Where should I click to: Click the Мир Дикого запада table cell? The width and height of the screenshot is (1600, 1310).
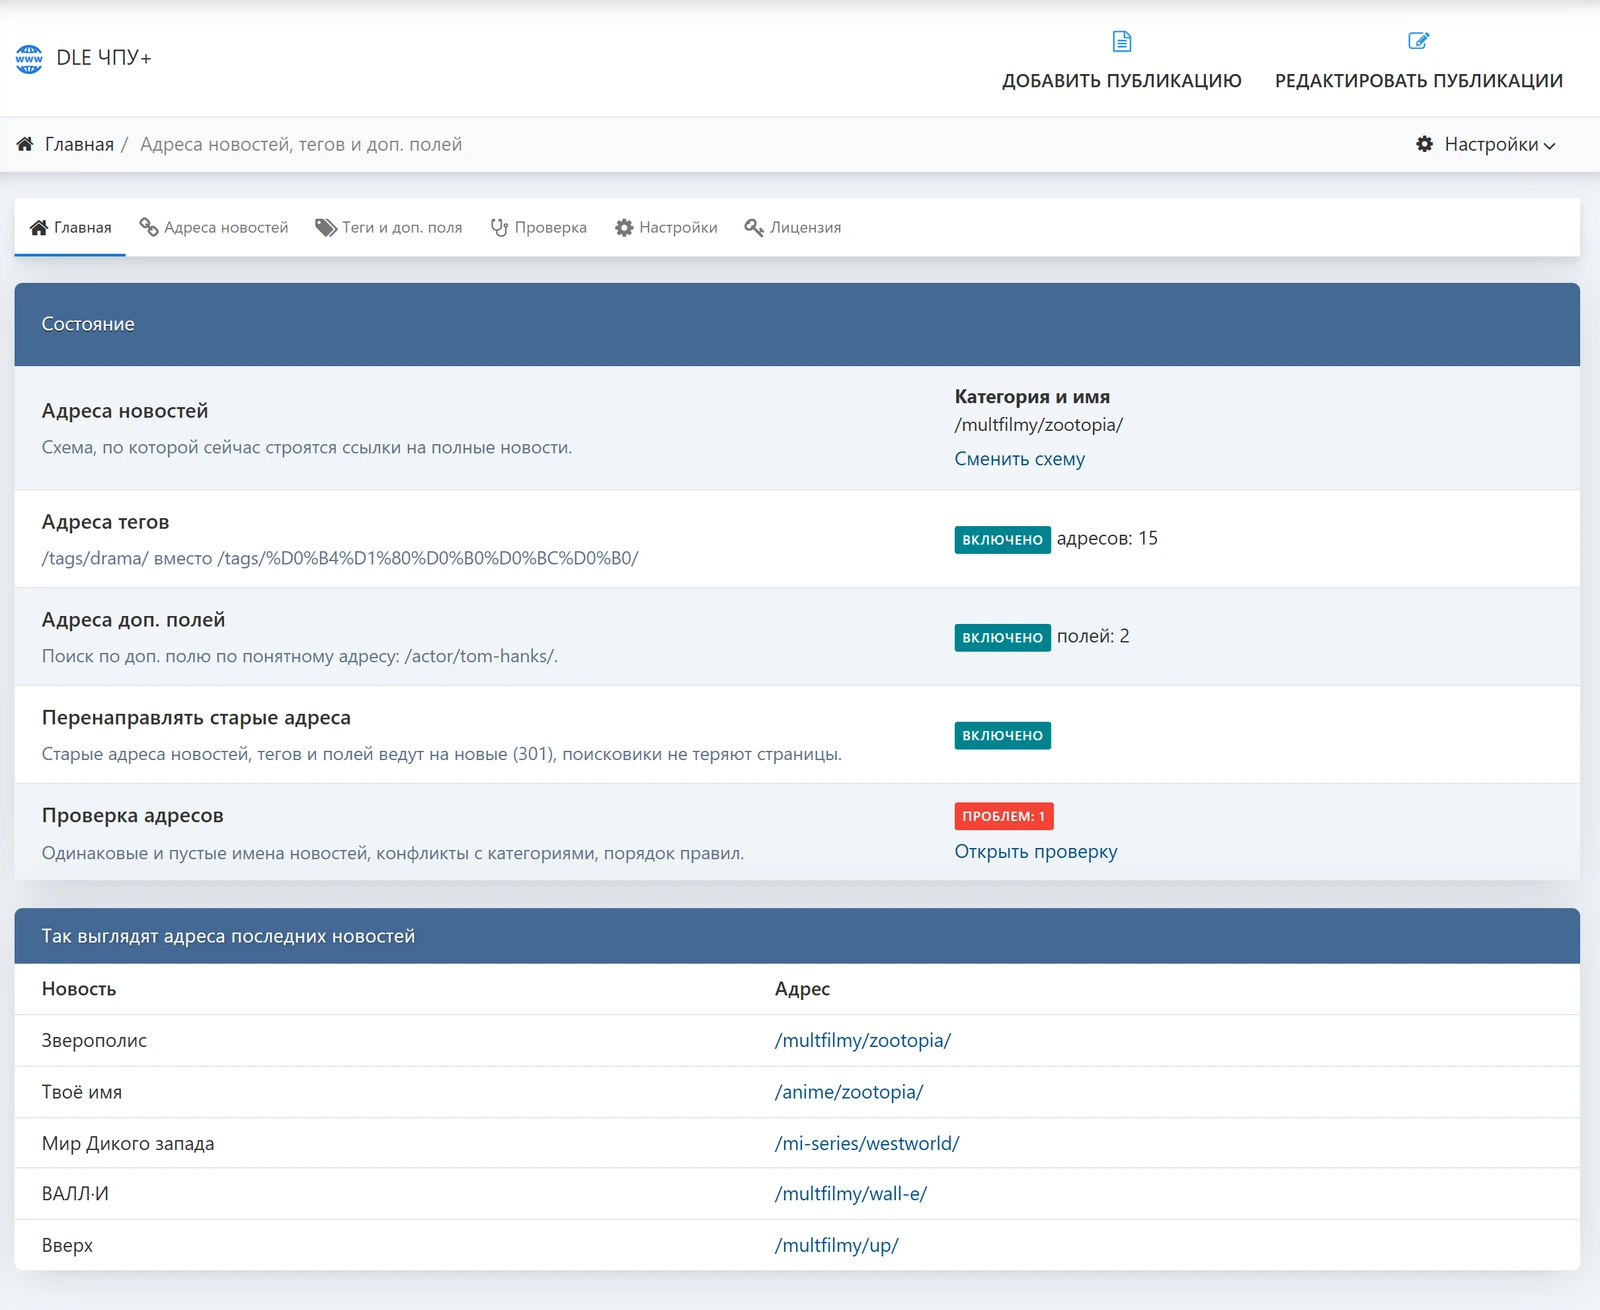(128, 1143)
